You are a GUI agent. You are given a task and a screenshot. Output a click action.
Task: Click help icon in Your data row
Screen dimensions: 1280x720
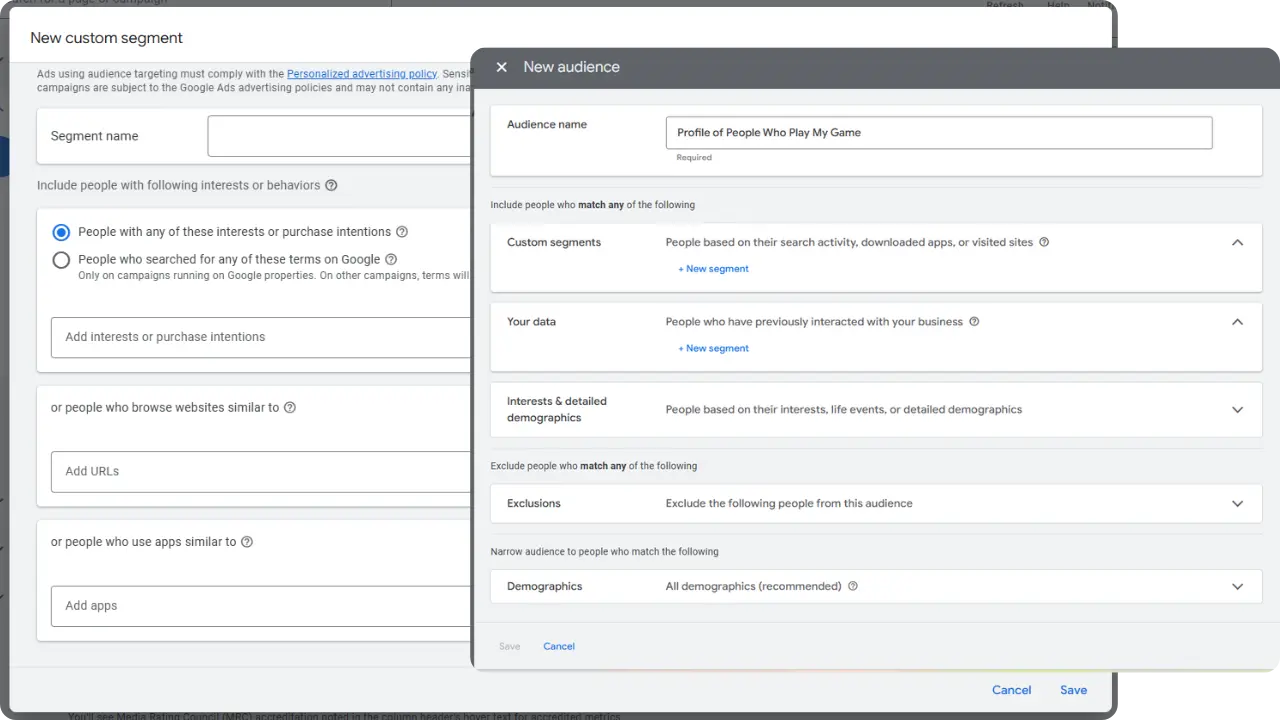point(974,322)
